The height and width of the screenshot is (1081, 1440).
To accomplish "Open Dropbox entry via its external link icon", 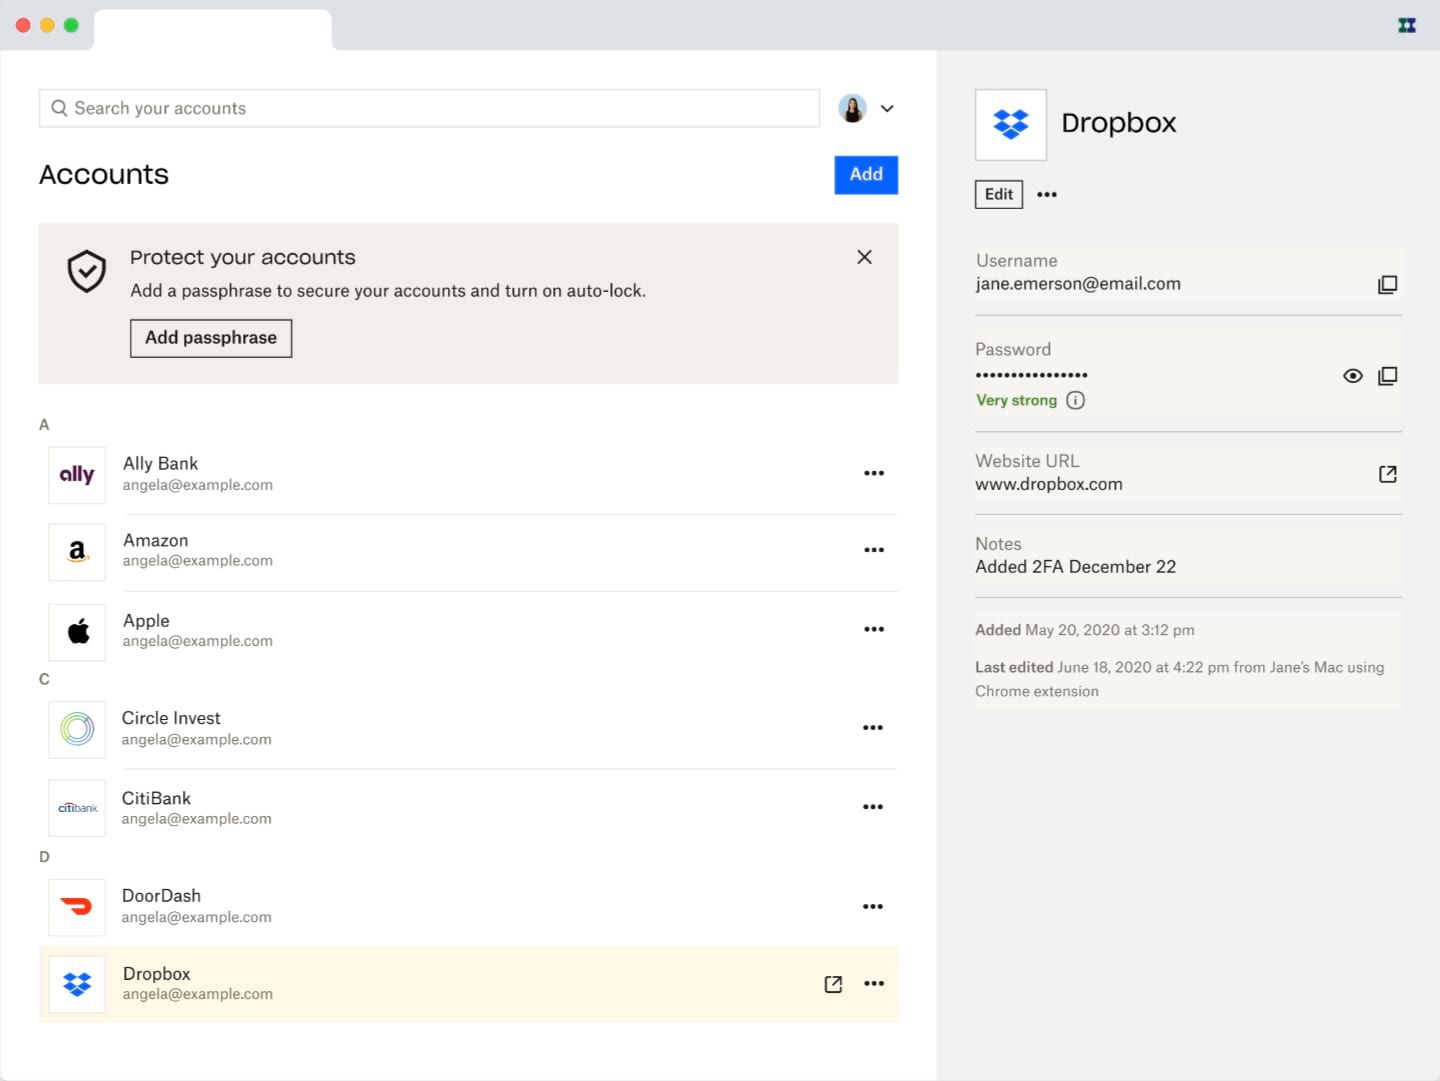I will coord(833,984).
